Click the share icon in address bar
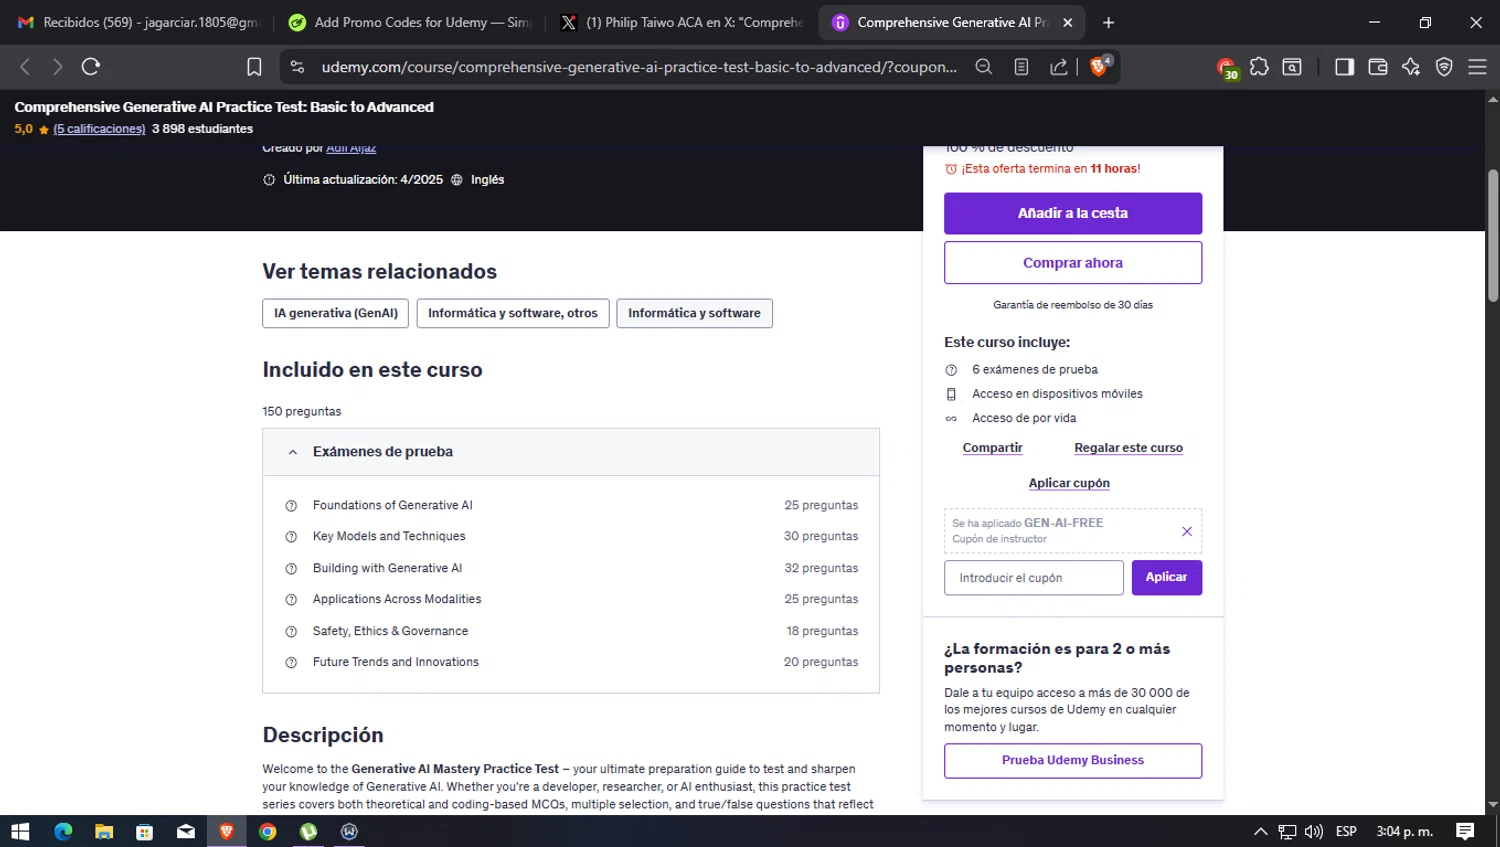This screenshot has width=1500, height=847. pos(1058,67)
